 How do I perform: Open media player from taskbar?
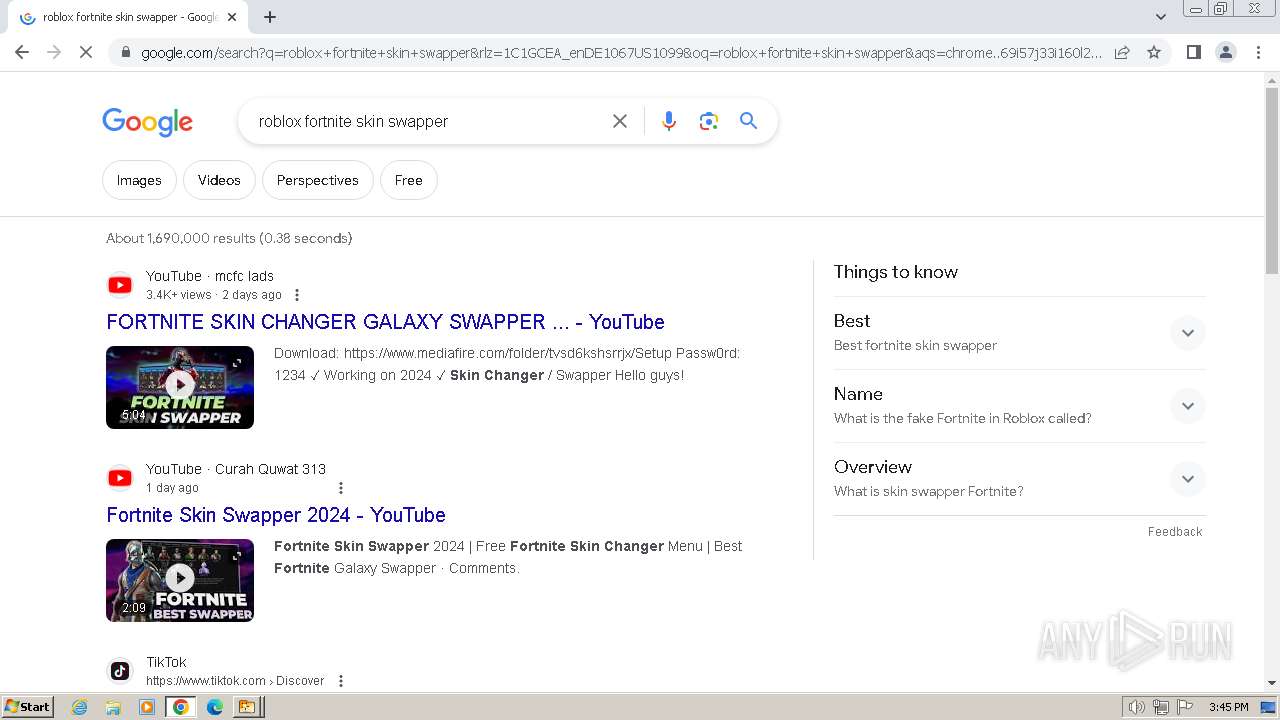click(147, 707)
